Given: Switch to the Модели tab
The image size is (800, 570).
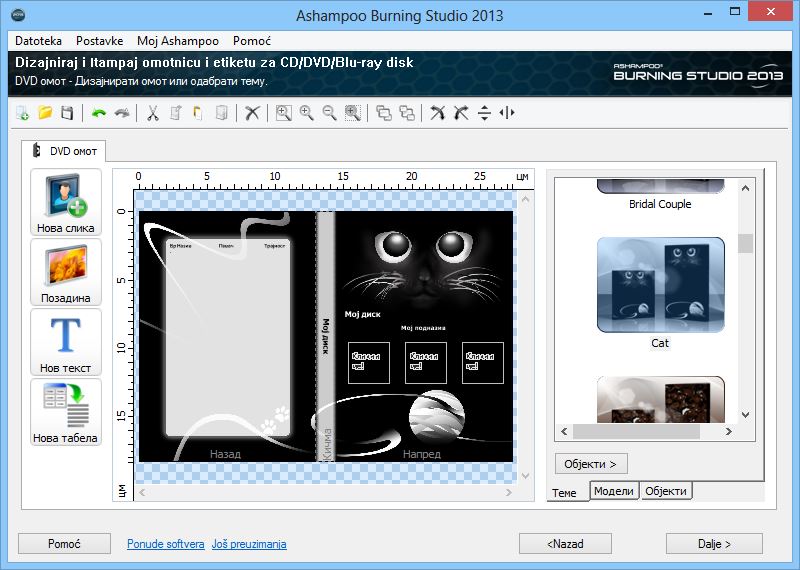Looking at the screenshot, I should click(613, 491).
